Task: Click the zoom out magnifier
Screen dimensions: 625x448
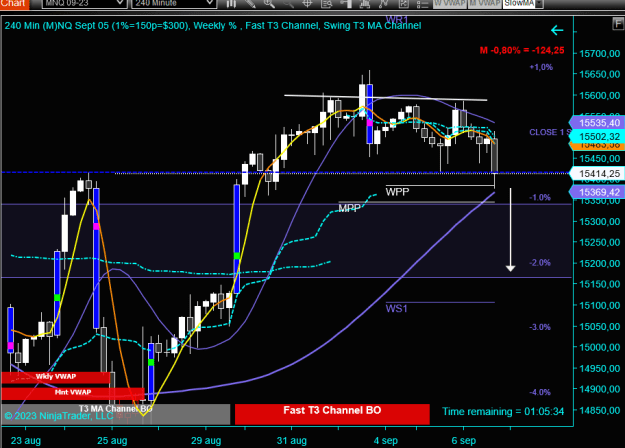Action: (288, 4)
